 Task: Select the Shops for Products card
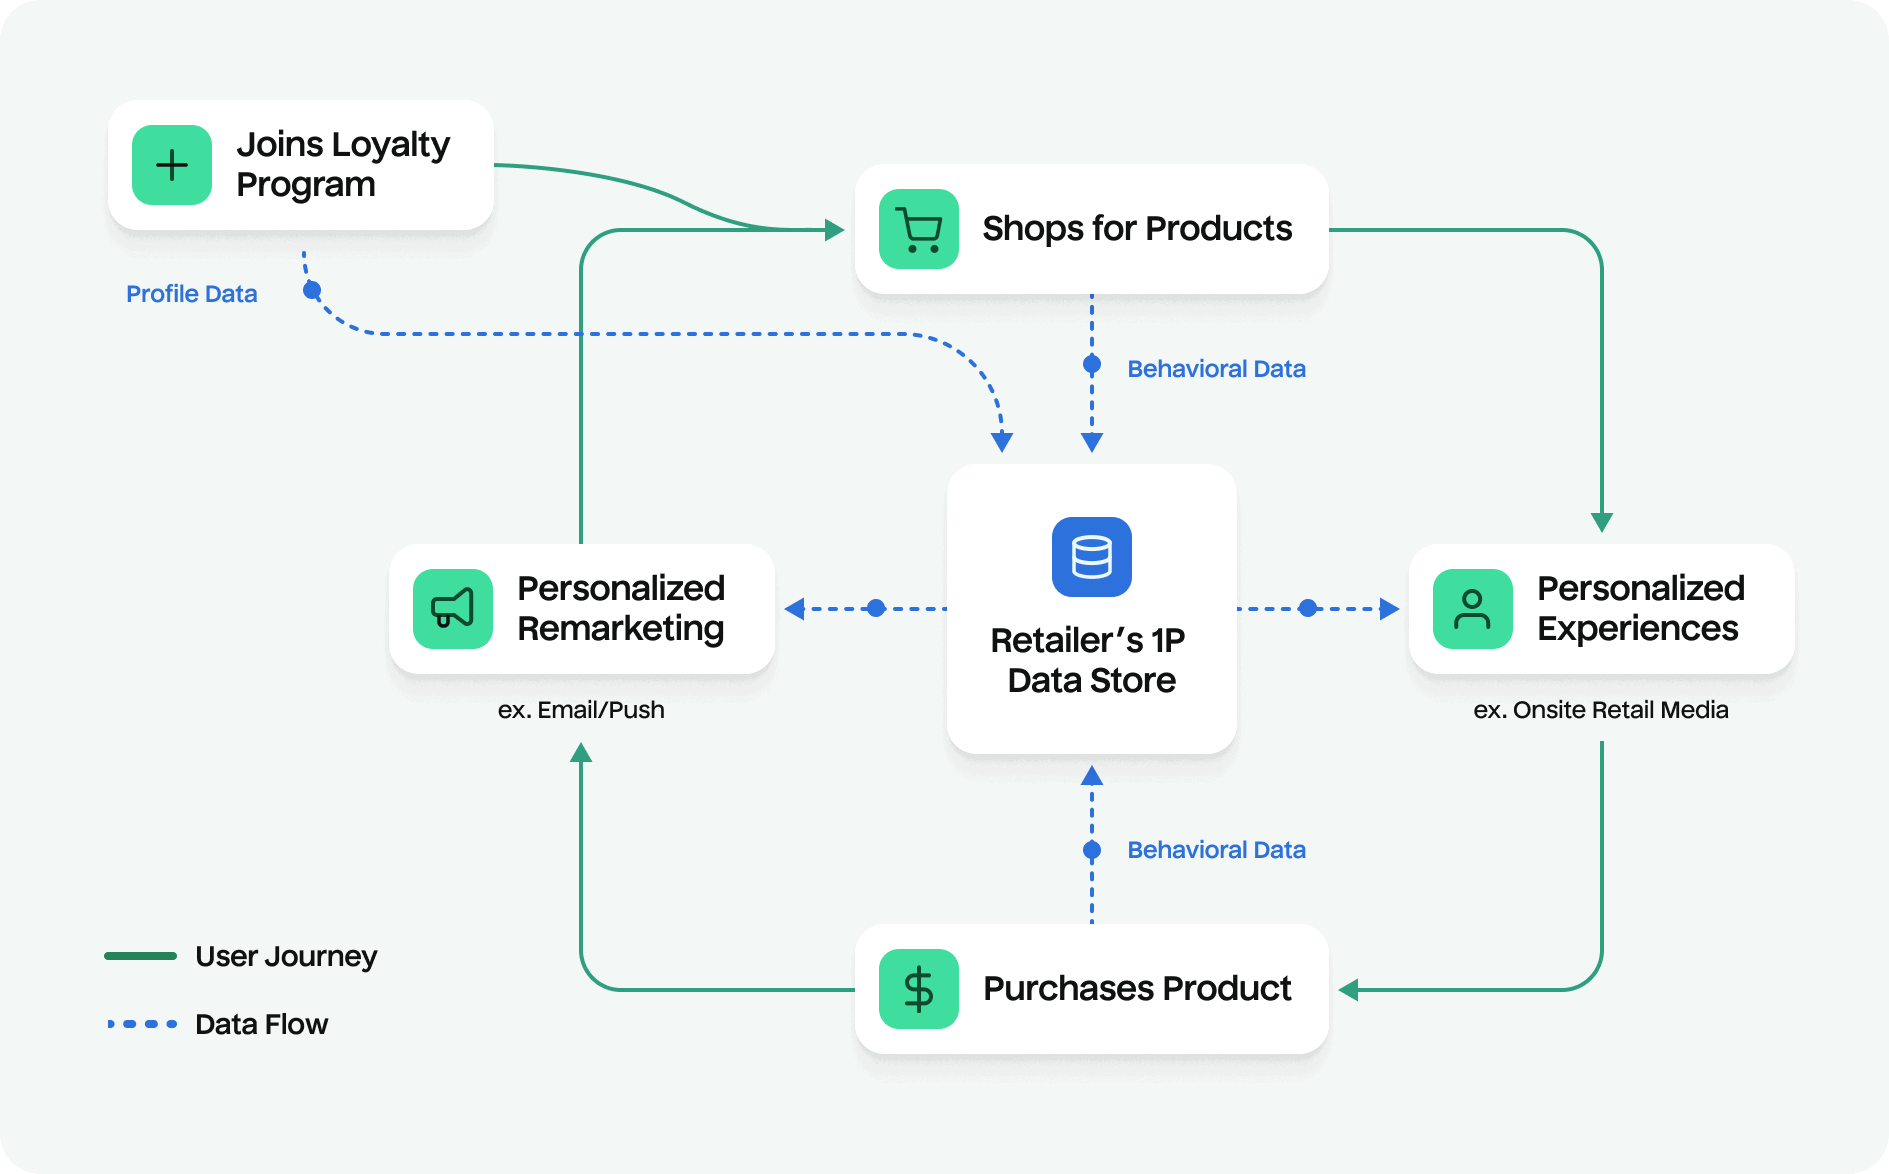1093,229
